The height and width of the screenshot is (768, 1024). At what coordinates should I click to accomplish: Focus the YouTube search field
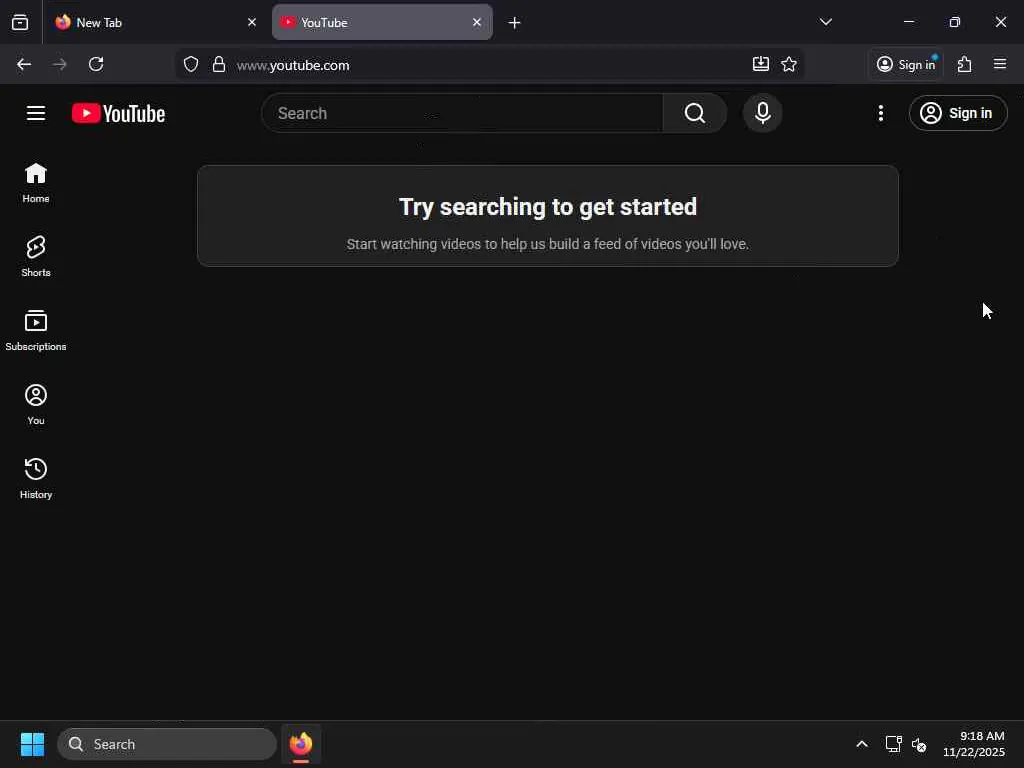click(462, 113)
